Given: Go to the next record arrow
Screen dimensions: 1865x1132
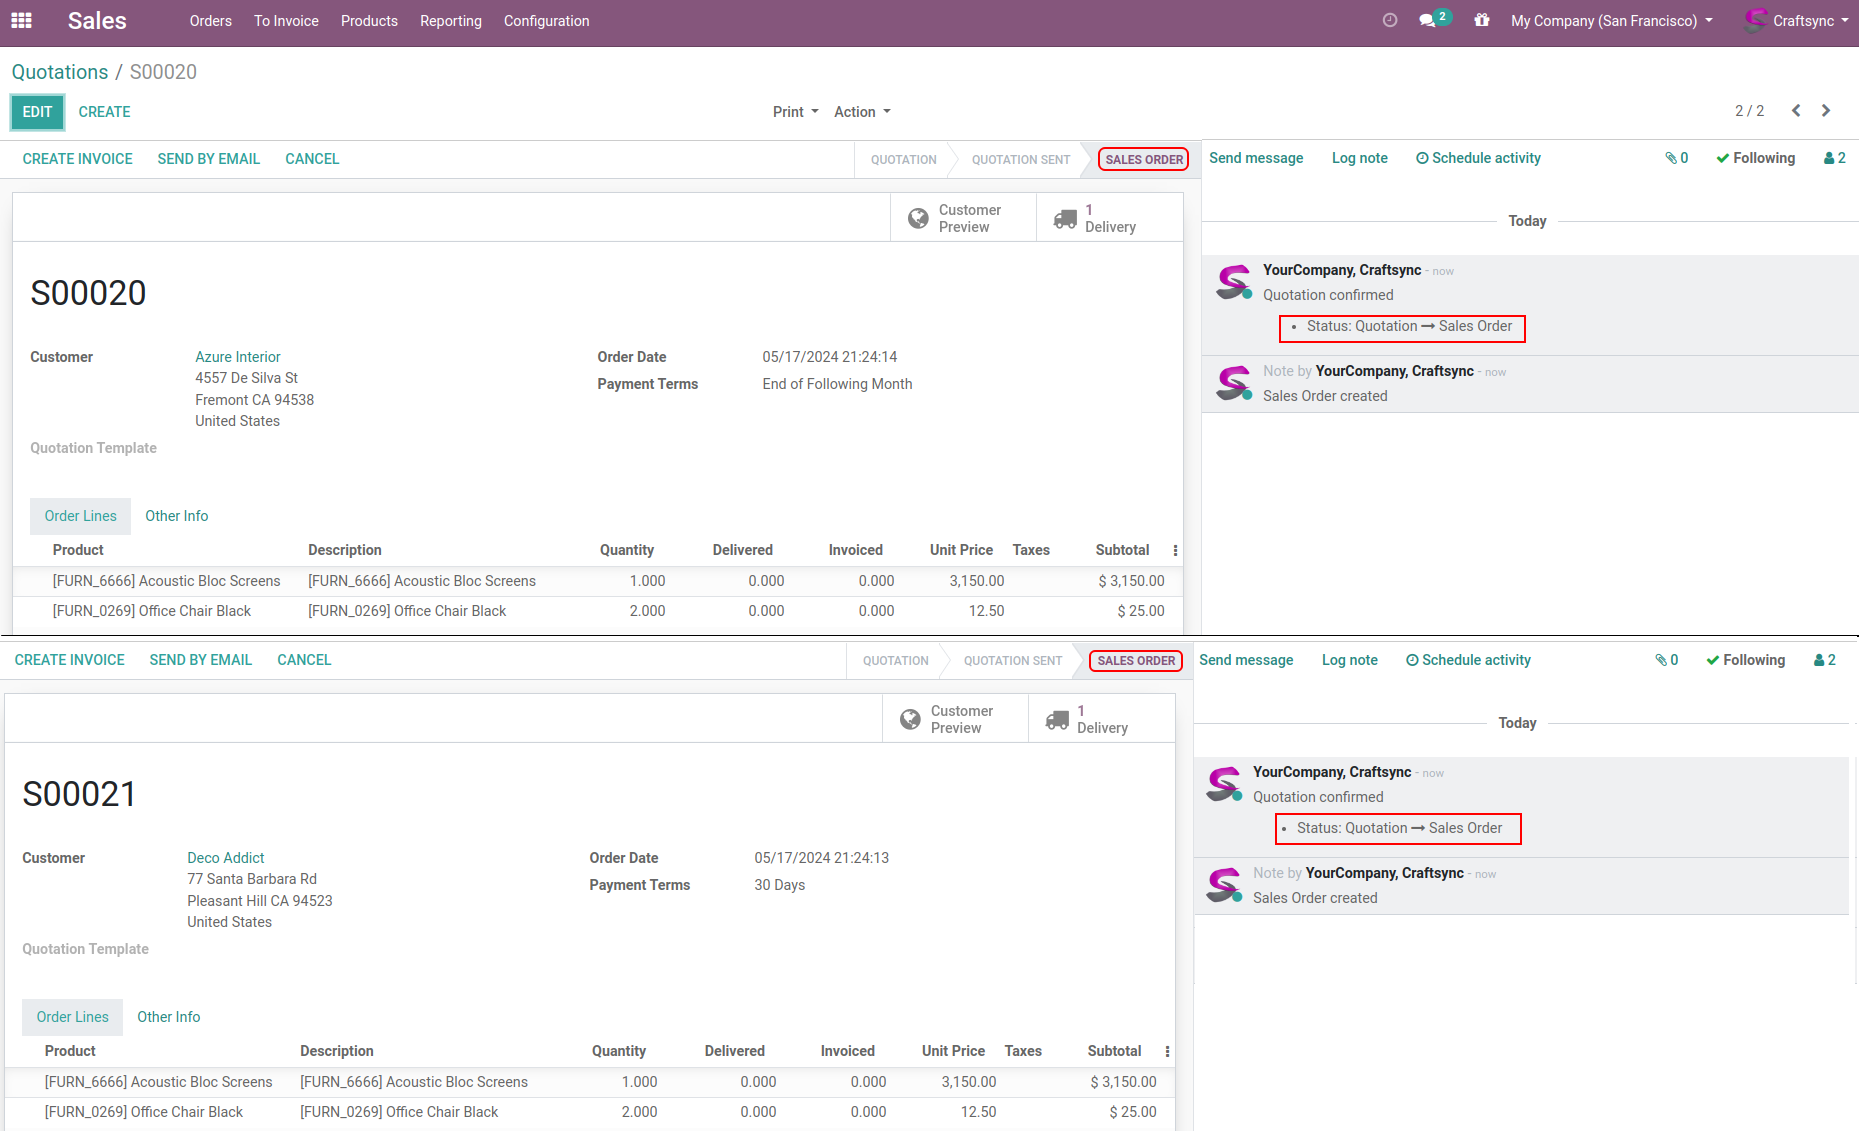Looking at the screenshot, I should point(1826,111).
